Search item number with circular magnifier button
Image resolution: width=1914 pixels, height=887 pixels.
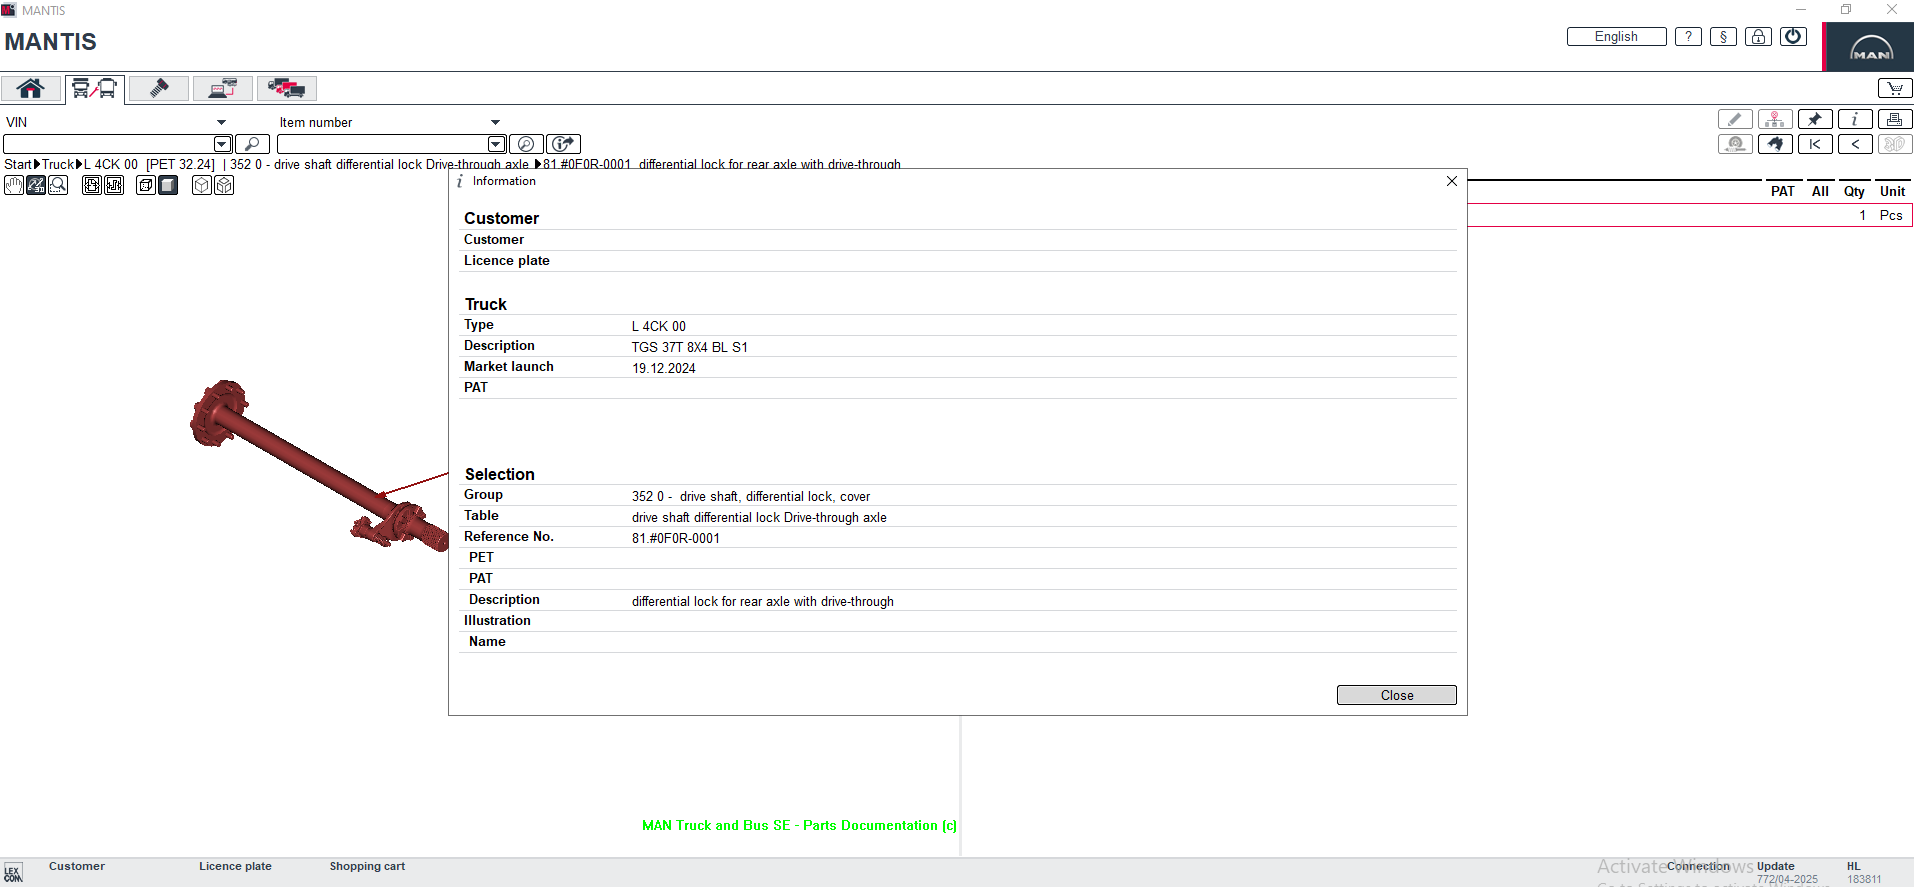[526, 144]
